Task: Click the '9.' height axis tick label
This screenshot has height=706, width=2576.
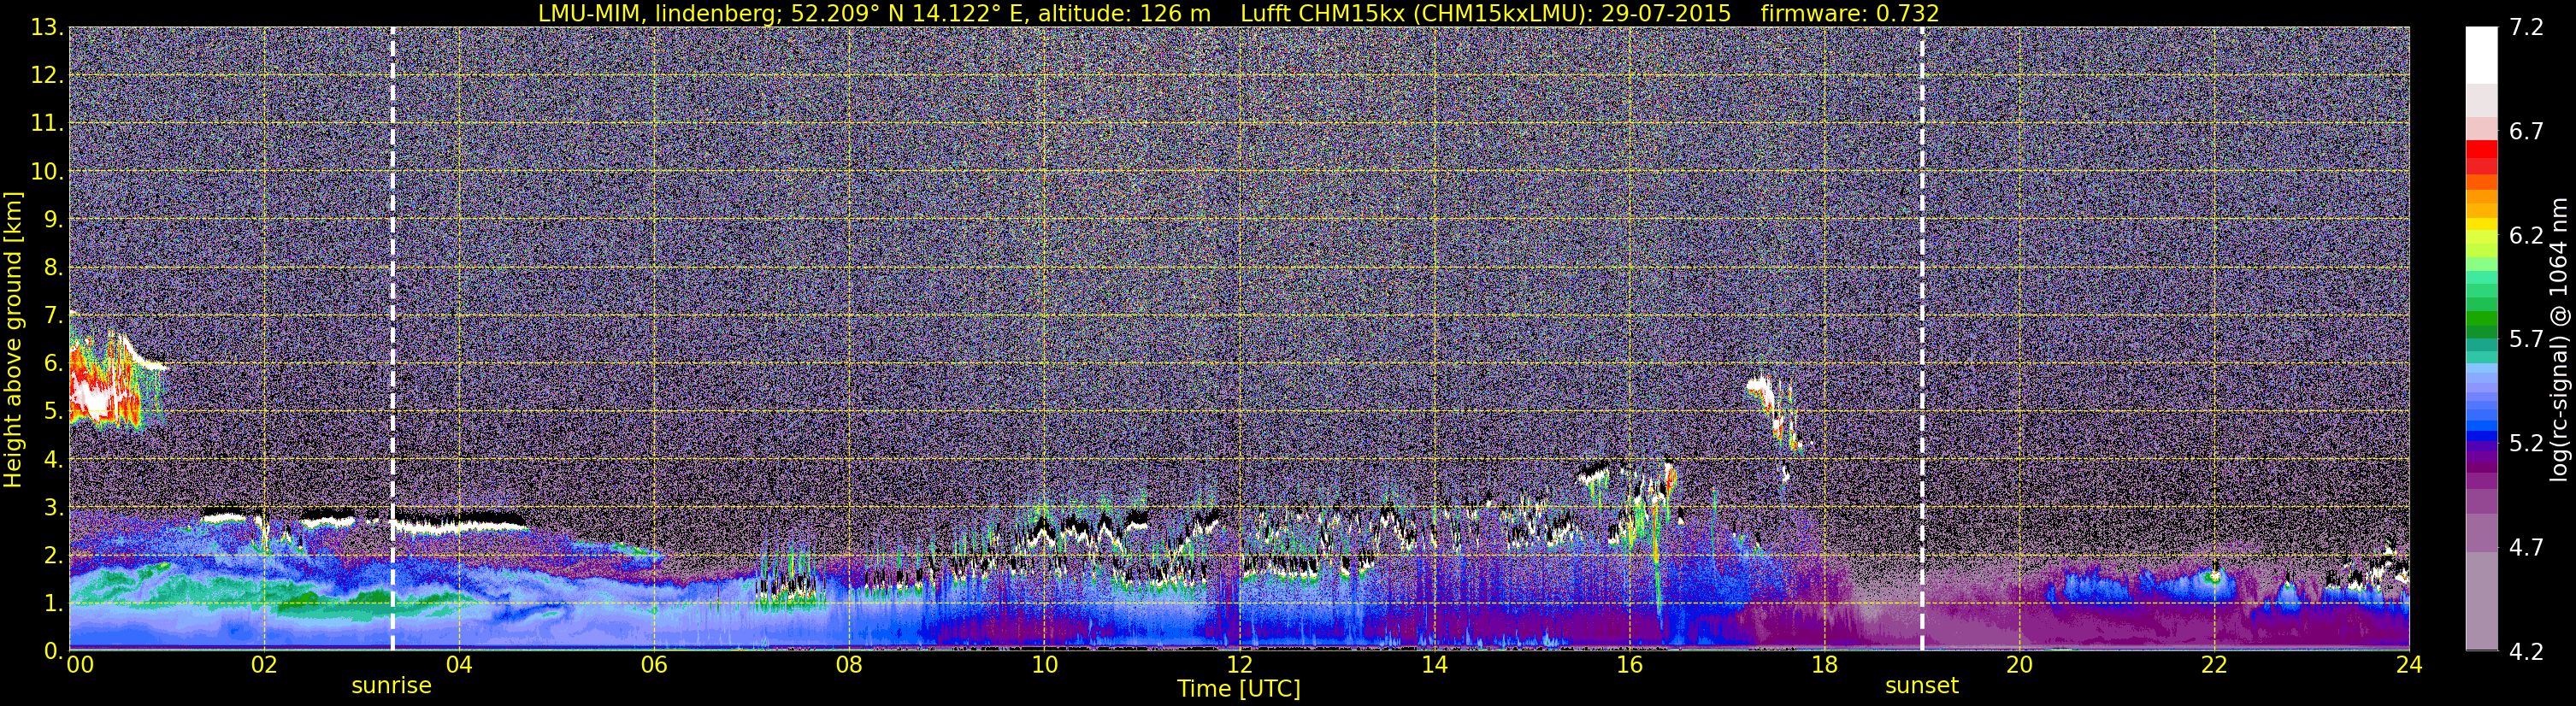Action: coord(53,220)
